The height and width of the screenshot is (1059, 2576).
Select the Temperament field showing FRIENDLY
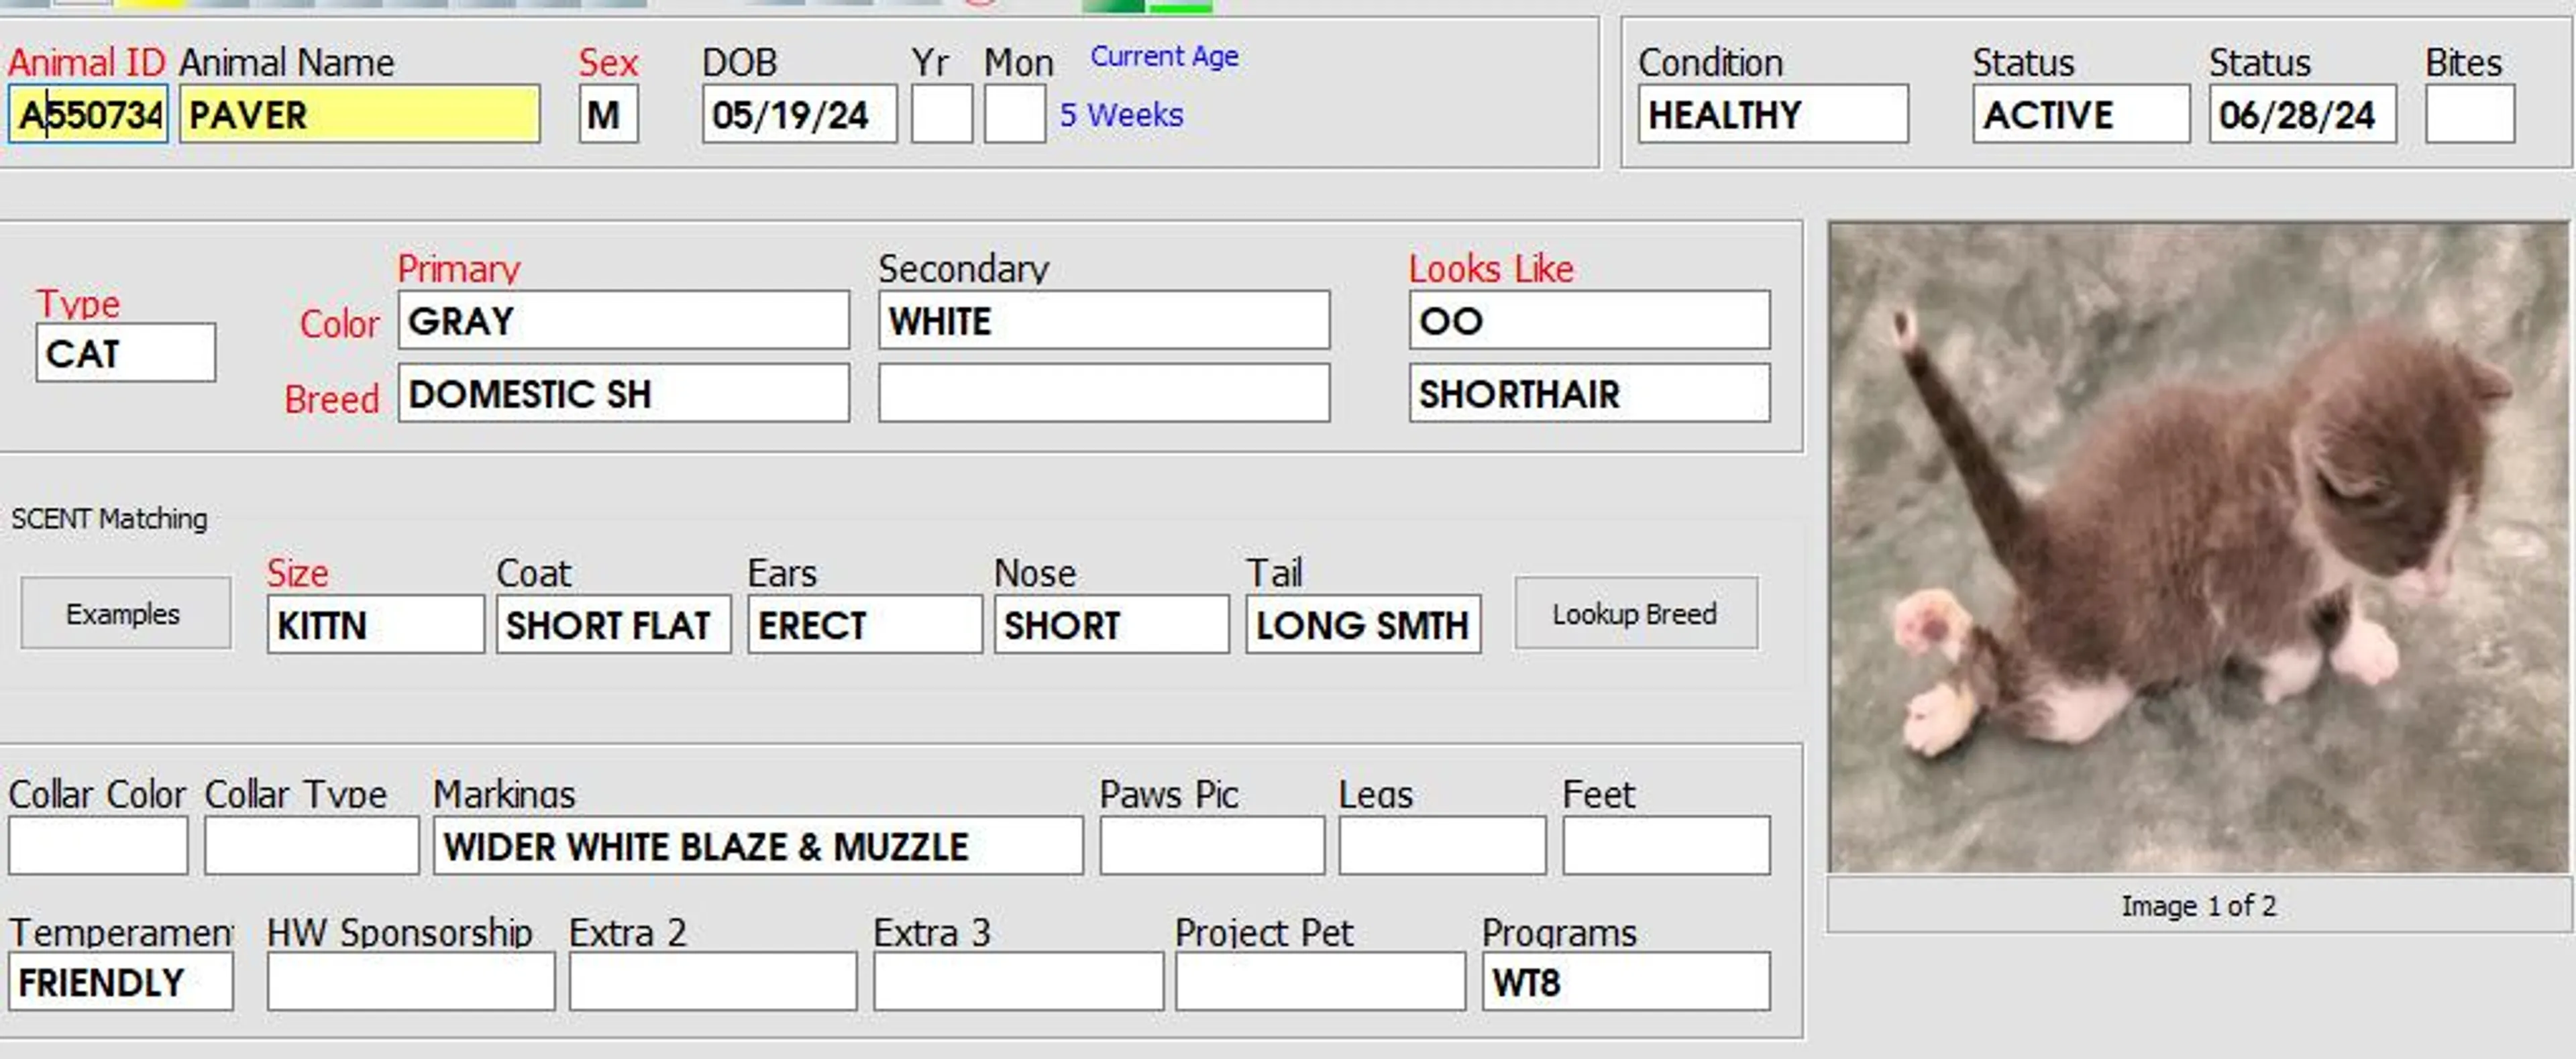120,982
